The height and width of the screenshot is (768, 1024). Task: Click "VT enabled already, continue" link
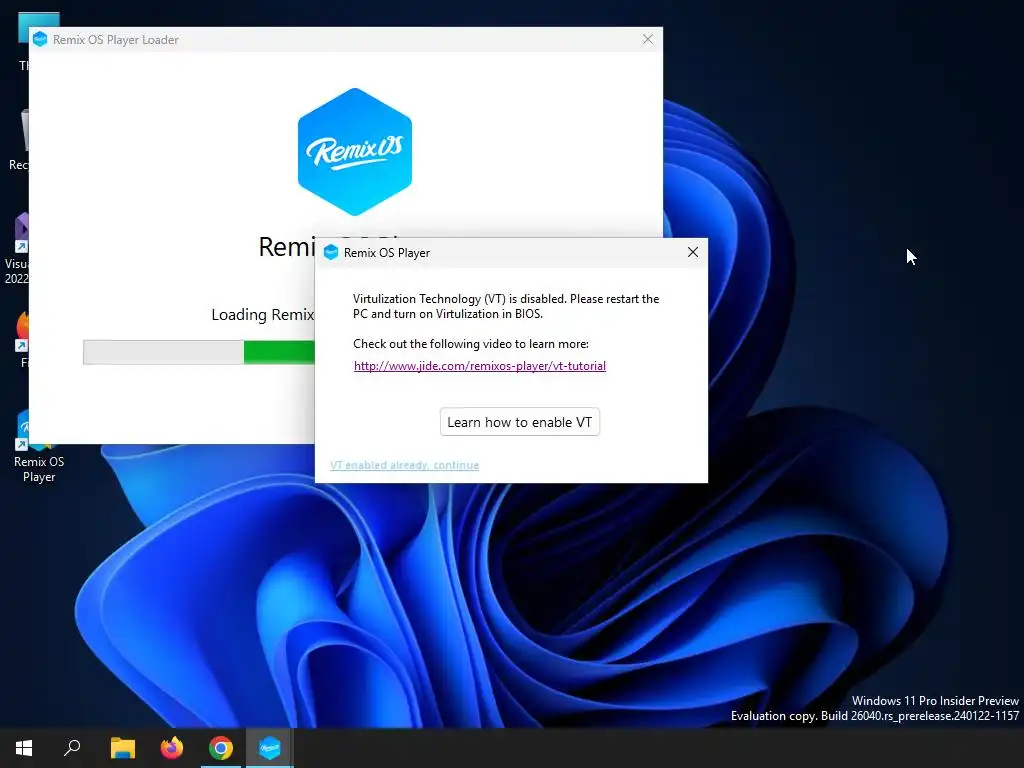click(404, 465)
